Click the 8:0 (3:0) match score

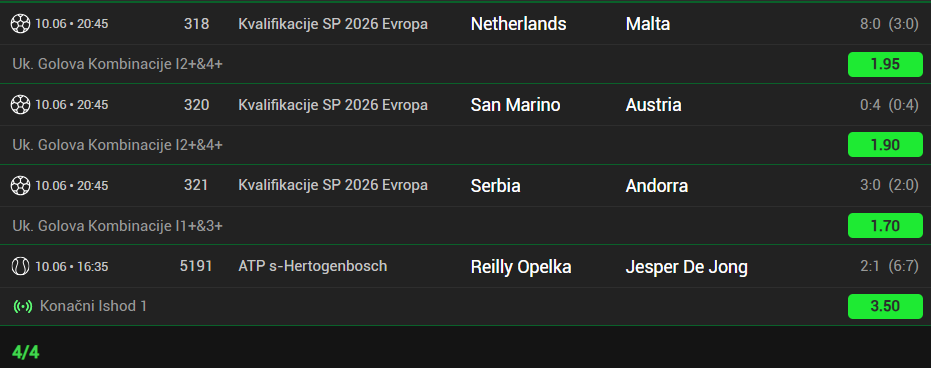tap(889, 24)
